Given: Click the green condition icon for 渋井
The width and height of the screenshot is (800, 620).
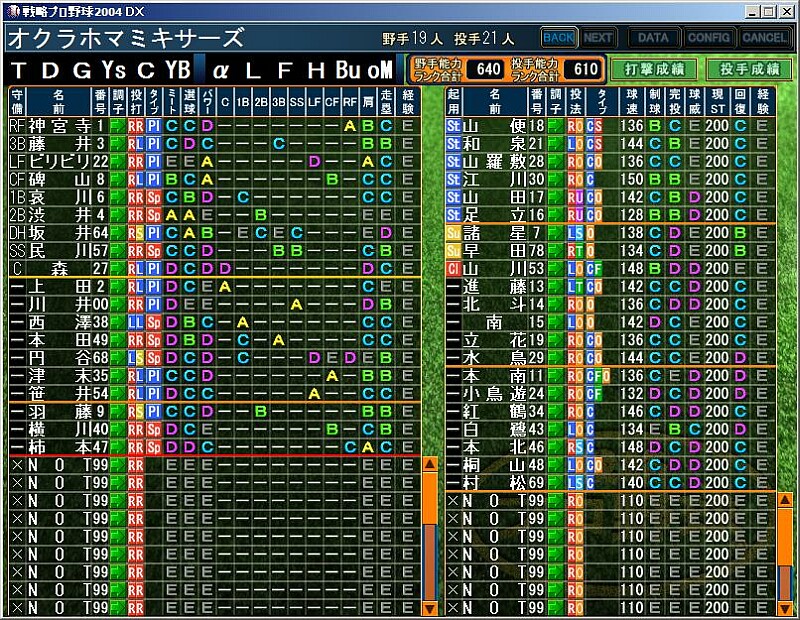Looking at the screenshot, I should coord(118,215).
